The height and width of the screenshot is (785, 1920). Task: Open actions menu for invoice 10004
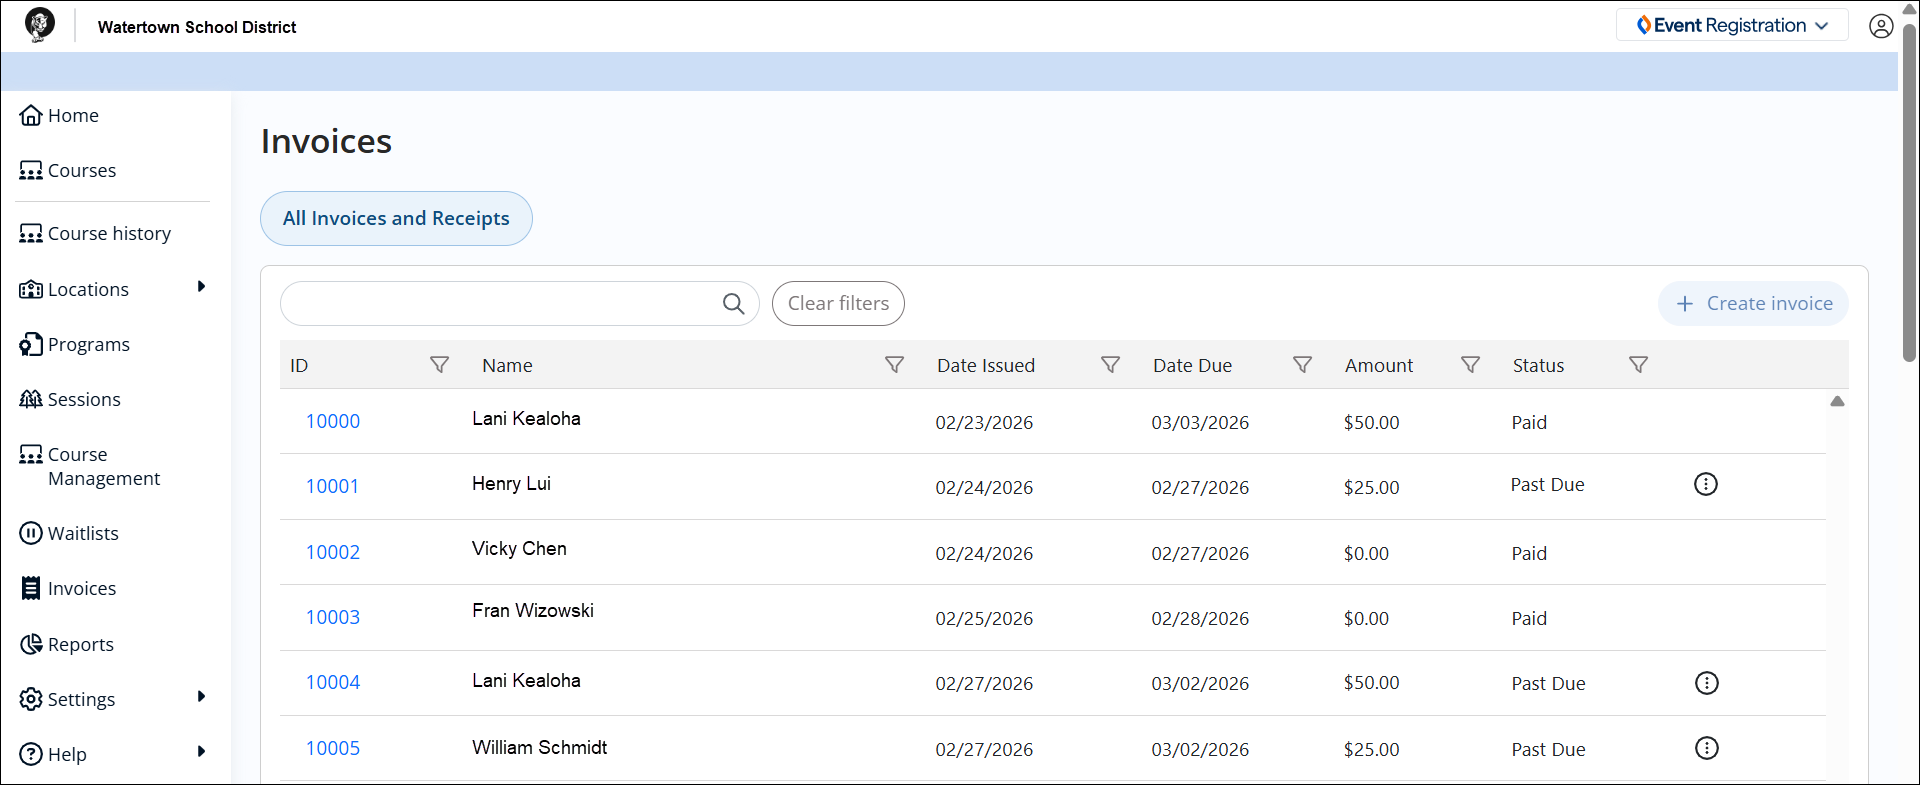(x=1706, y=683)
